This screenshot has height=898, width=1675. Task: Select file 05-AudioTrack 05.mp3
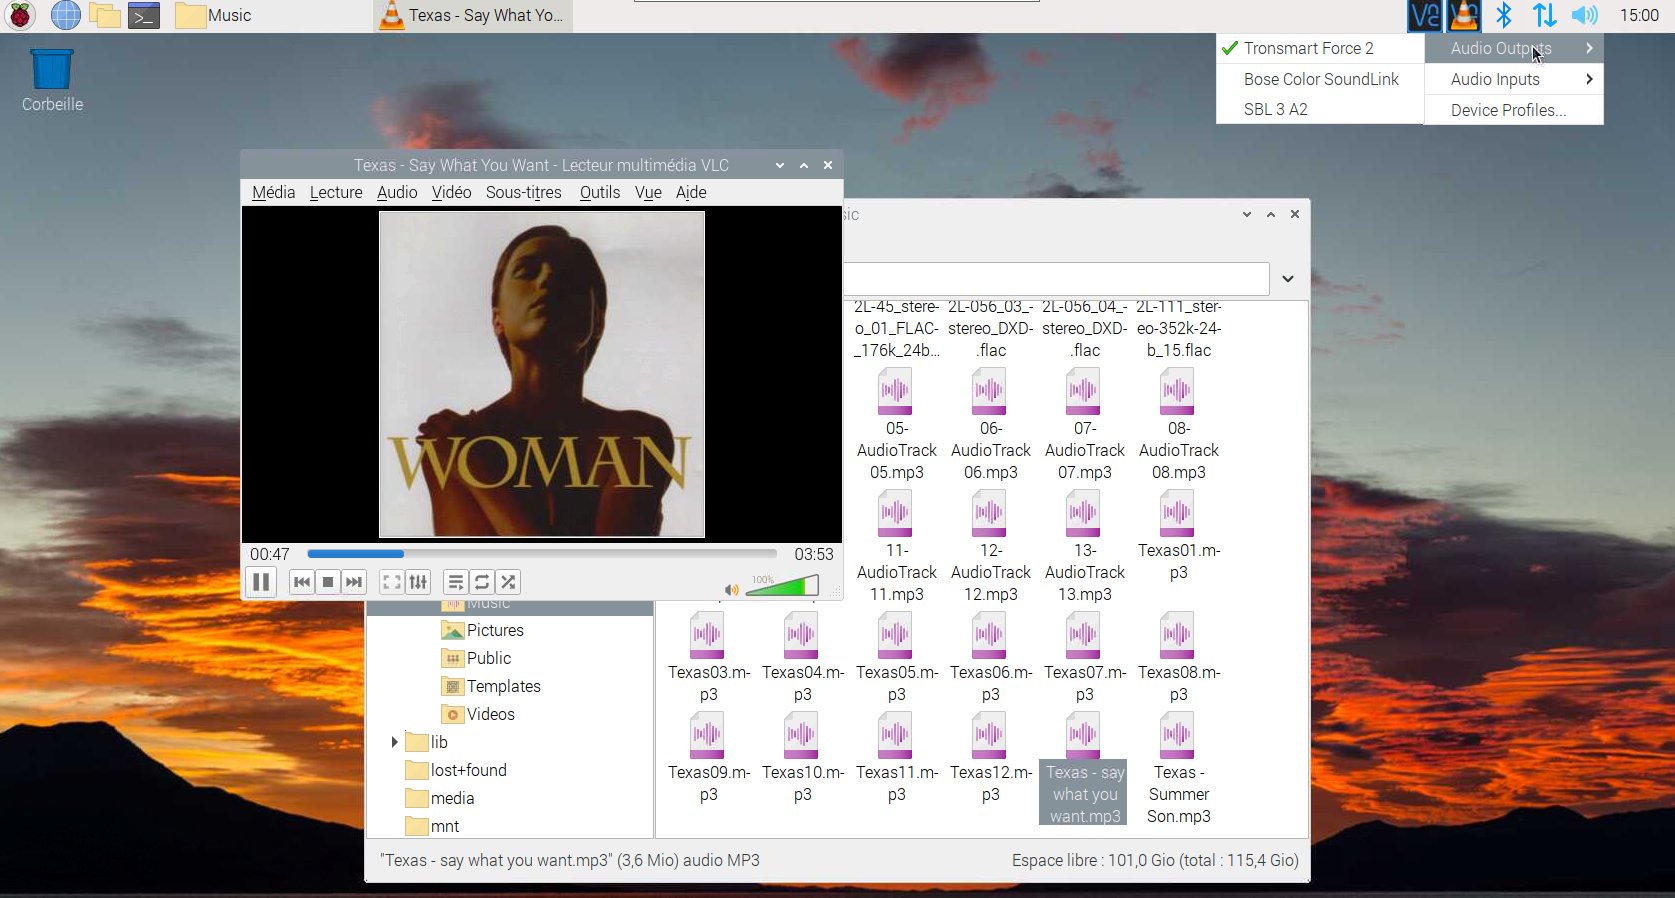click(896, 424)
